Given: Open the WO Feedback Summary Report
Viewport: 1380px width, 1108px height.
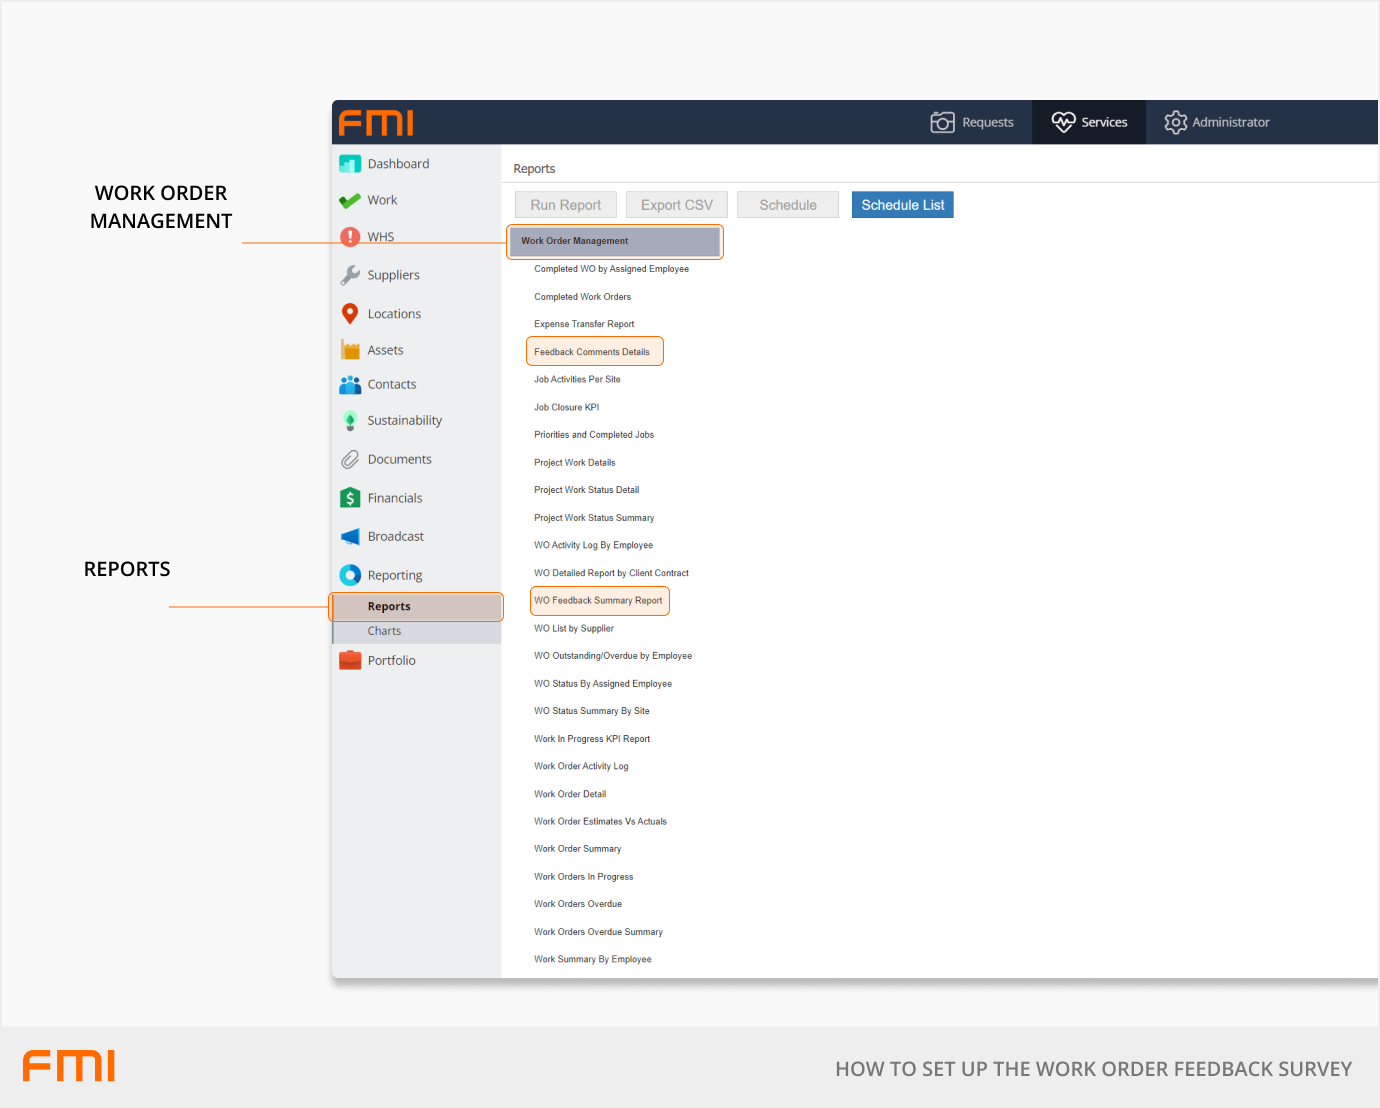Looking at the screenshot, I should [x=598, y=601].
